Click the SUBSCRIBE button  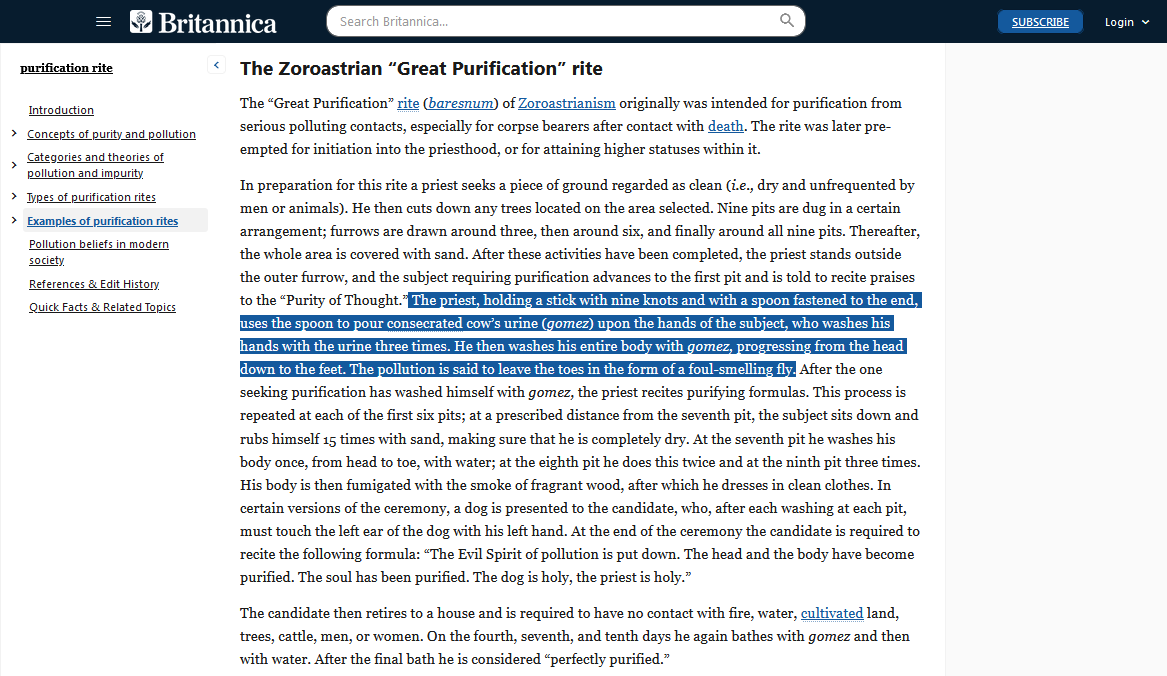click(1040, 22)
